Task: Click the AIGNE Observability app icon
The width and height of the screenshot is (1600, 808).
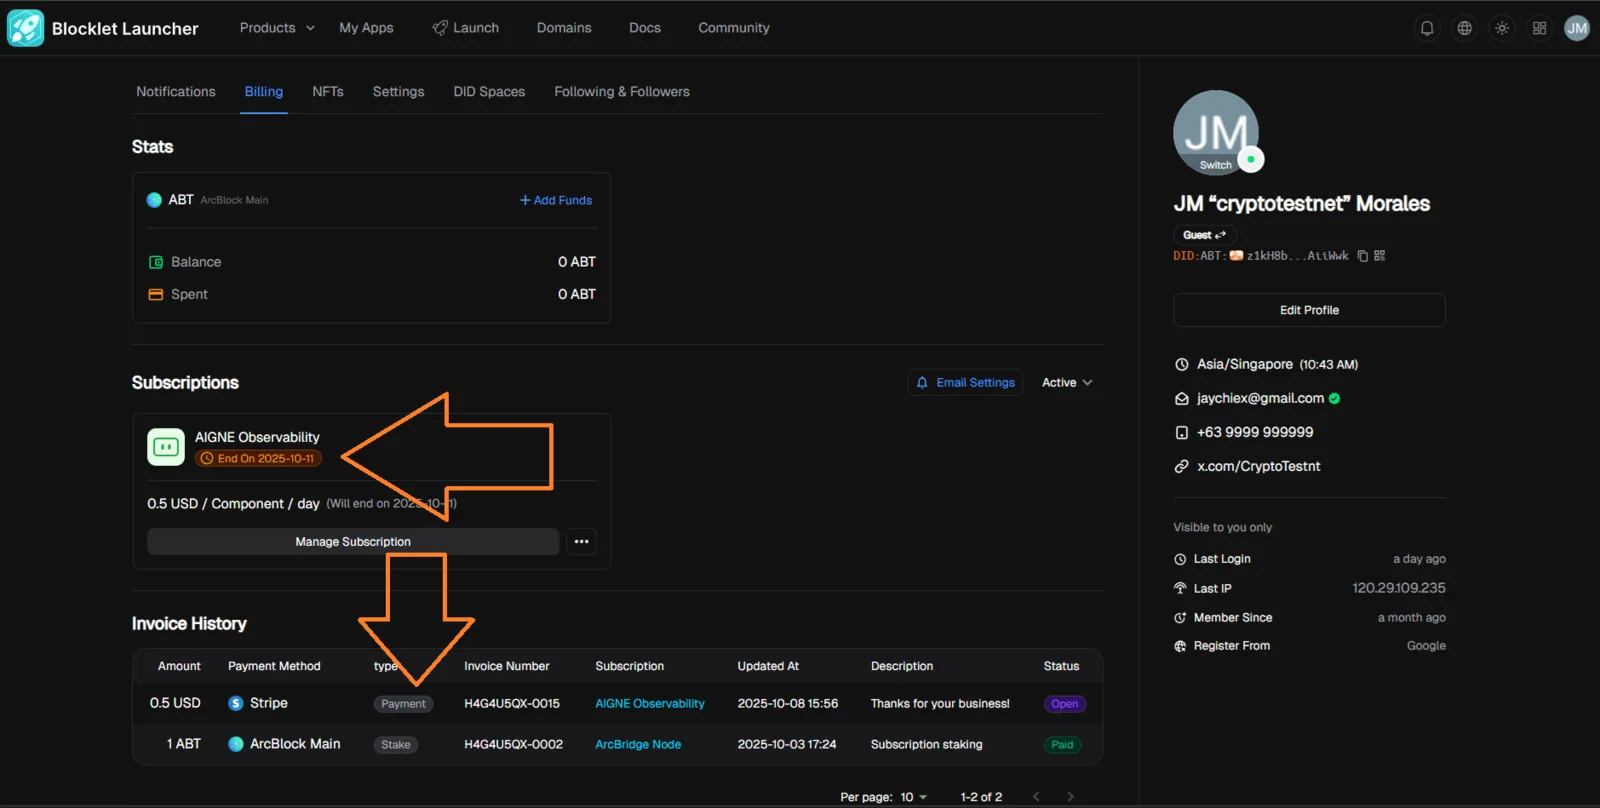Action: 166,447
